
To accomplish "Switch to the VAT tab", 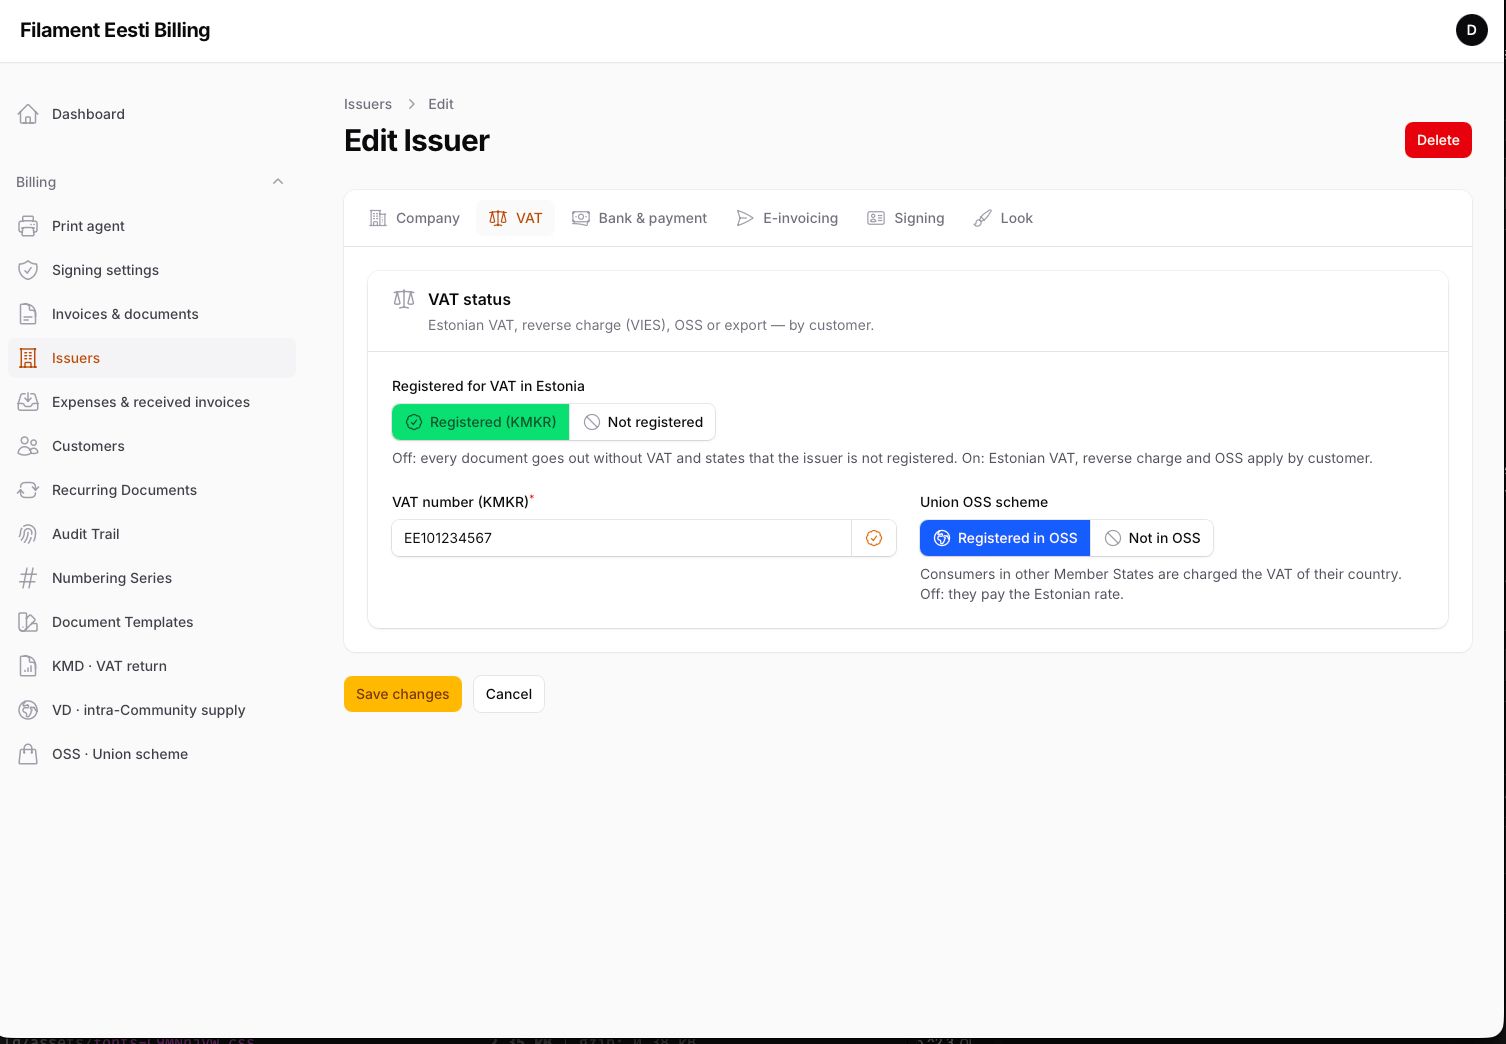I will click(x=515, y=218).
